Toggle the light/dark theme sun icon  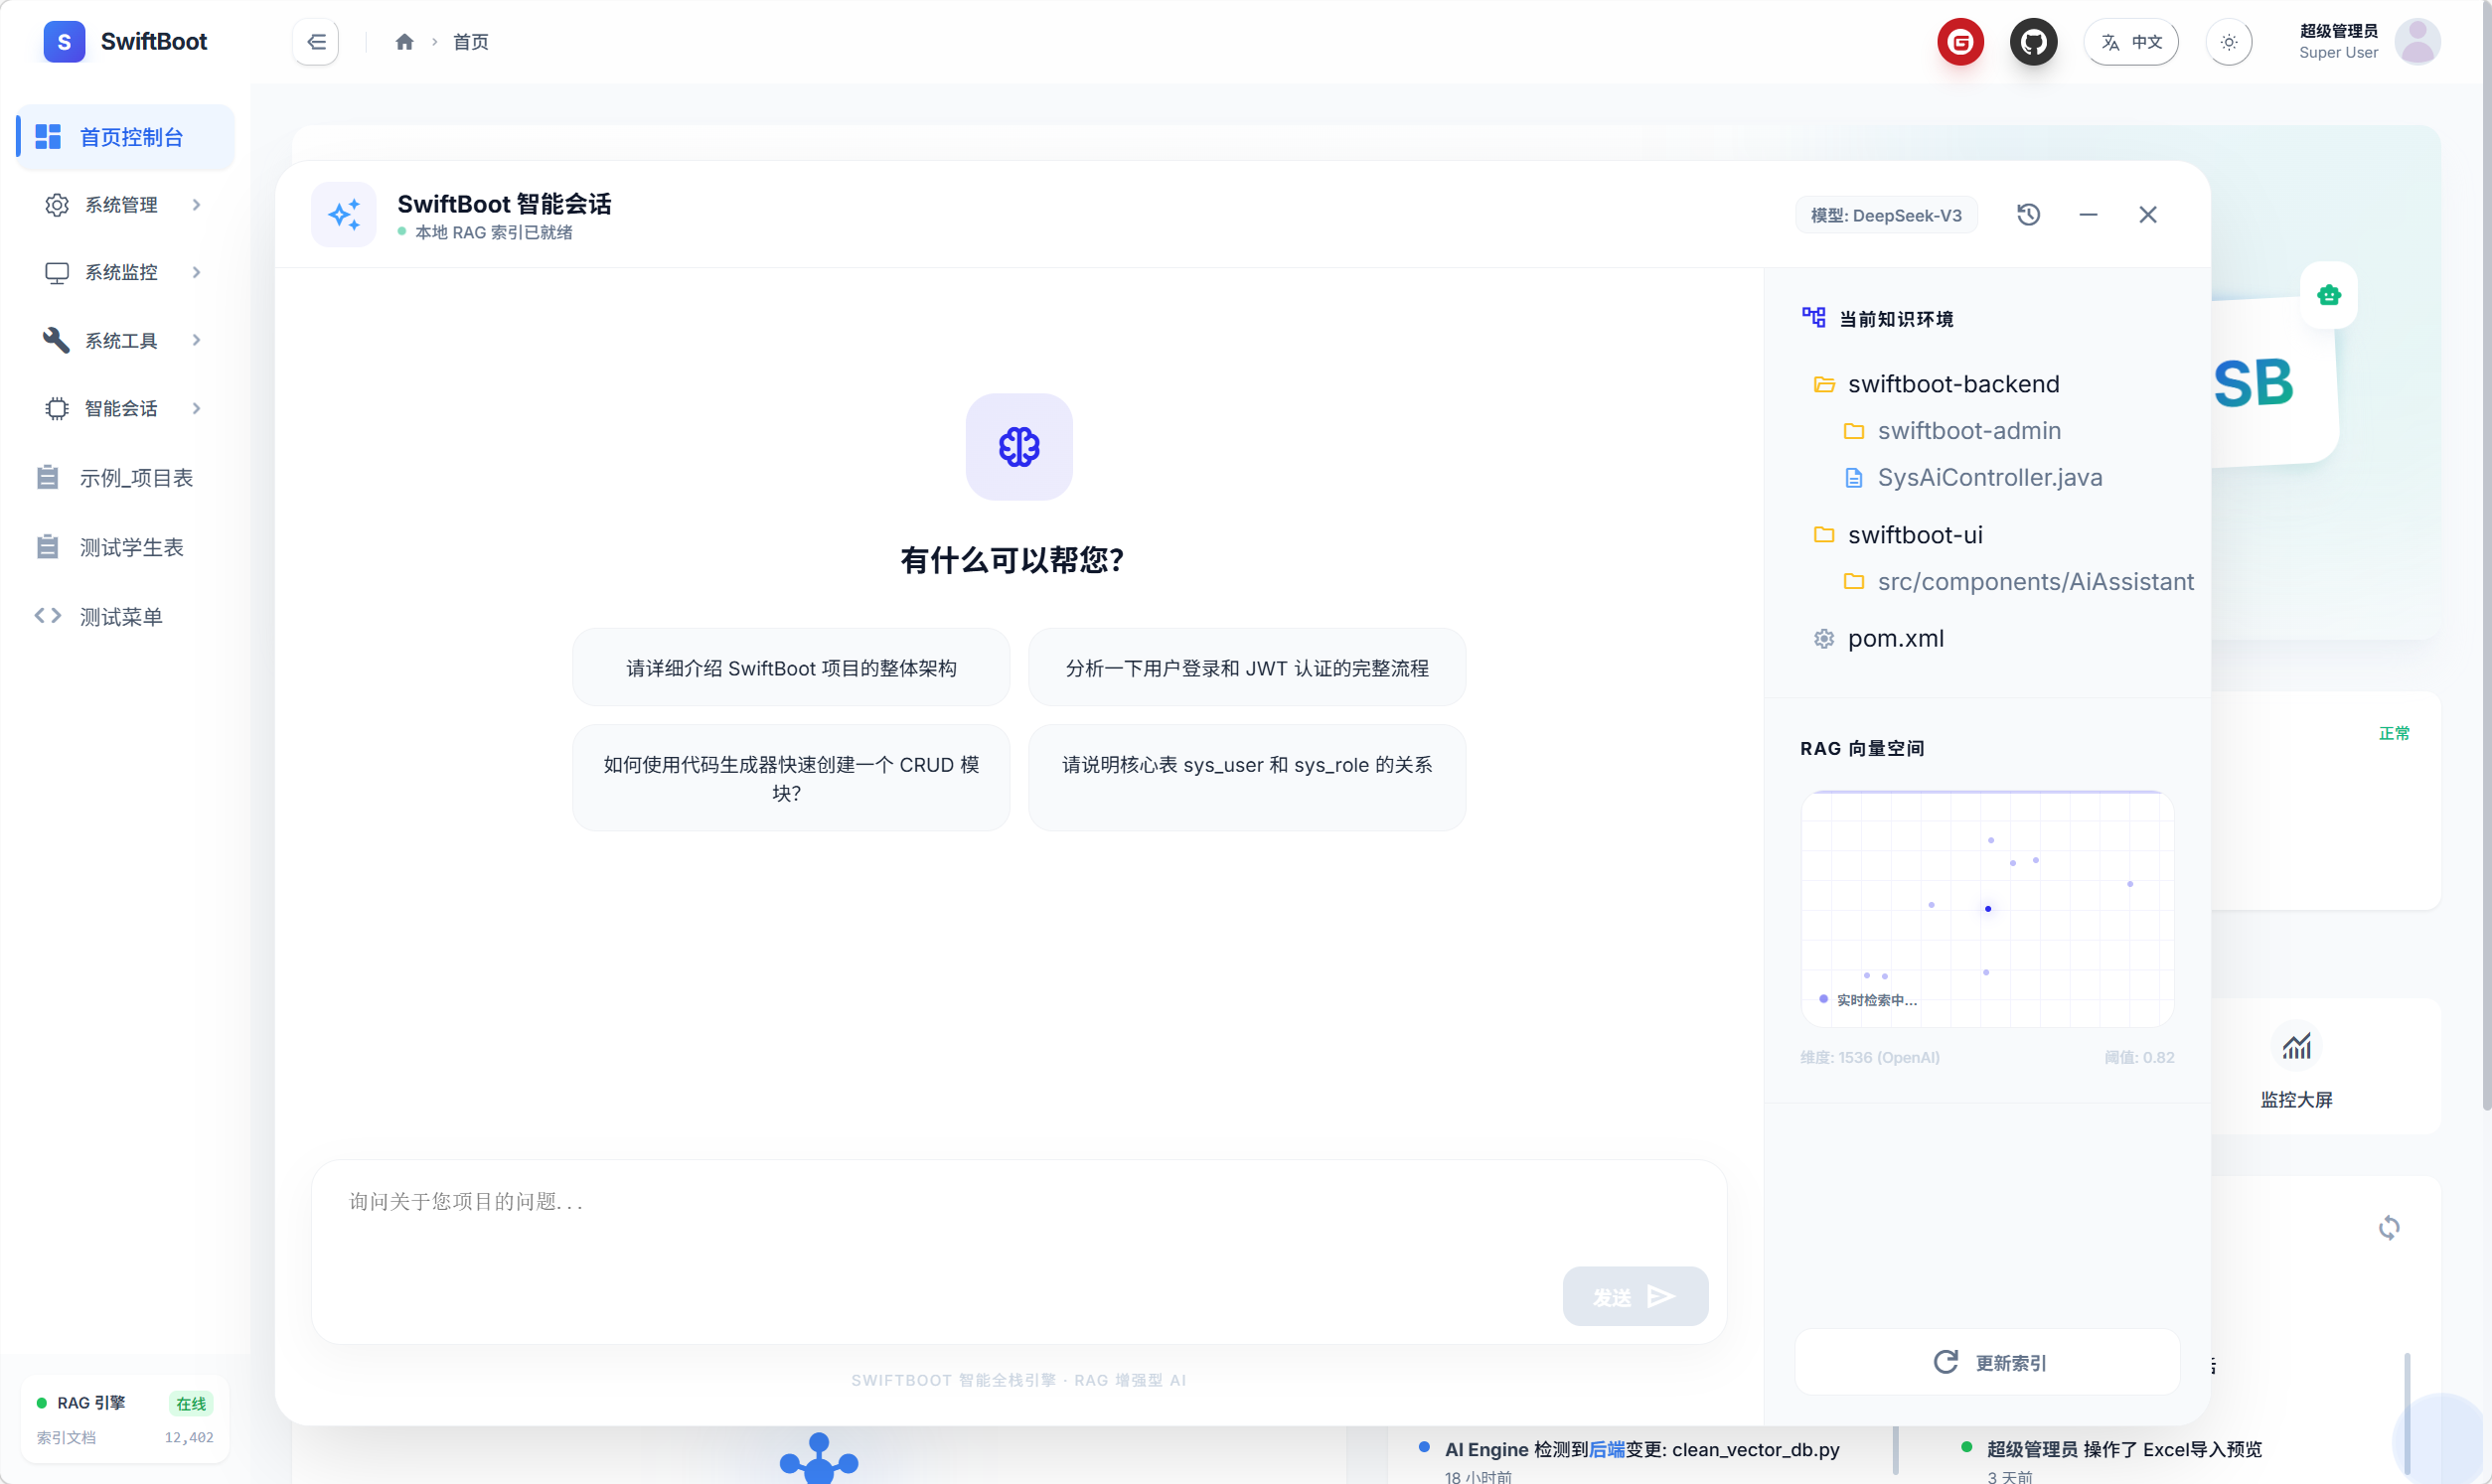[2229, 42]
